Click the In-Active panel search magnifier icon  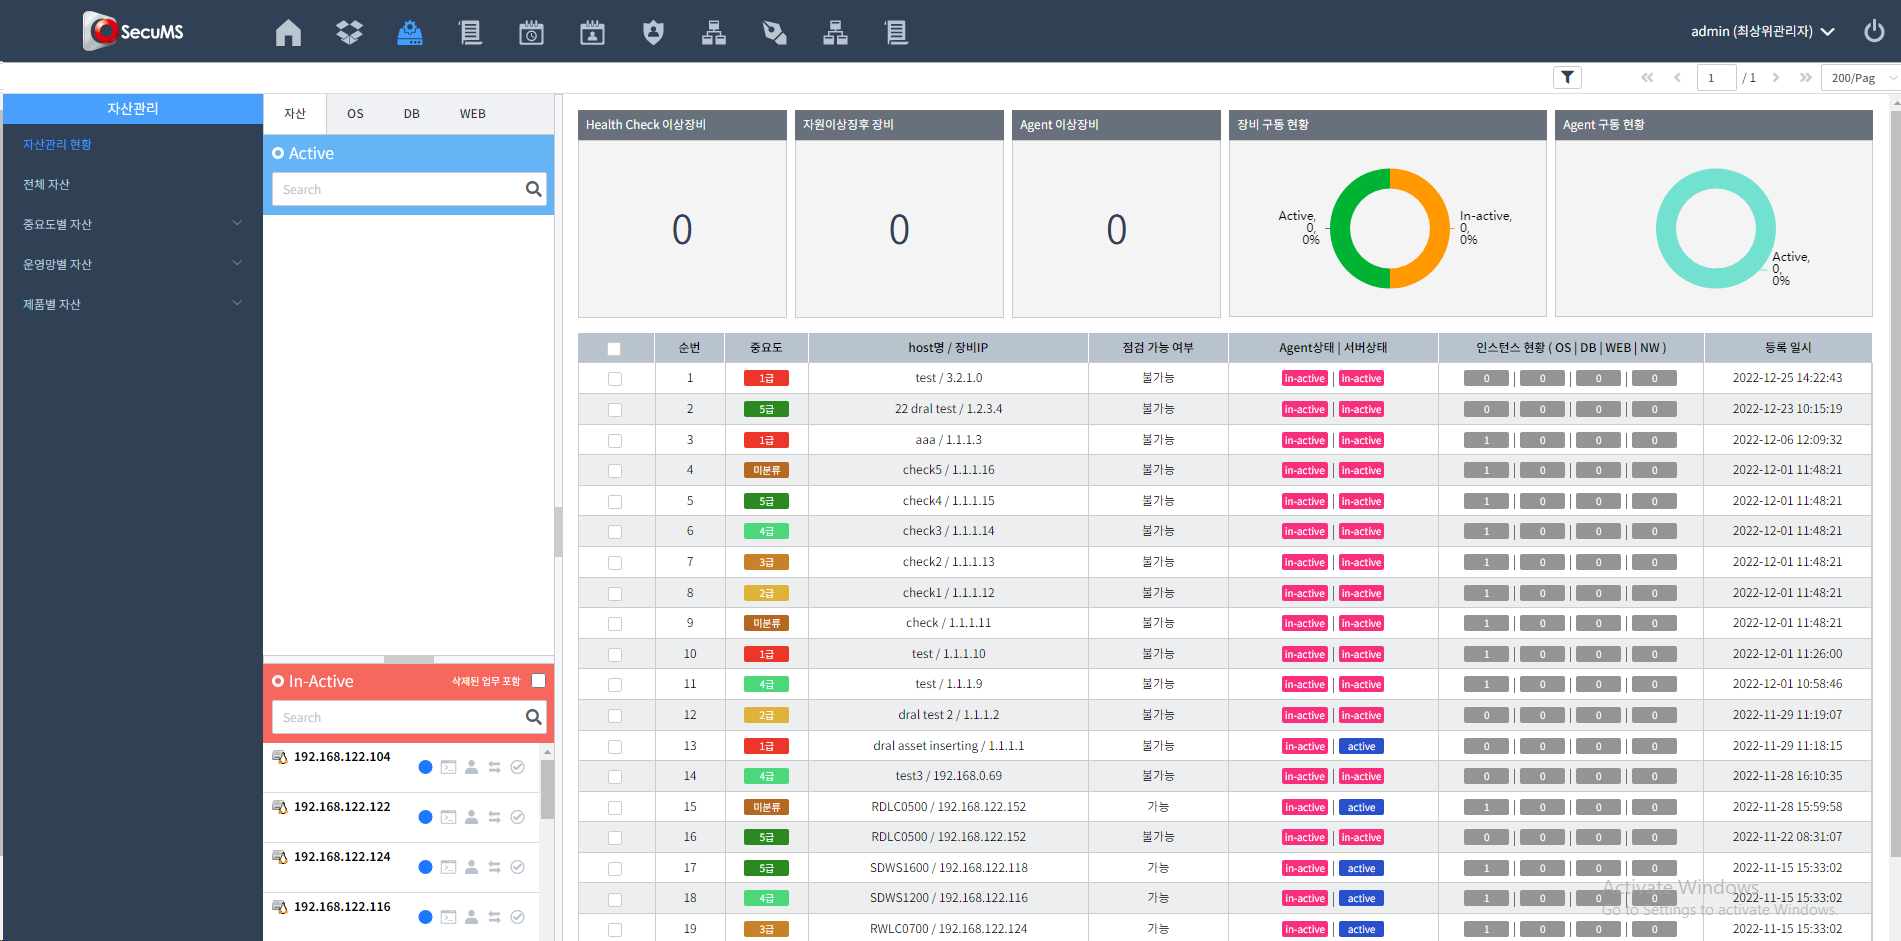tap(533, 717)
